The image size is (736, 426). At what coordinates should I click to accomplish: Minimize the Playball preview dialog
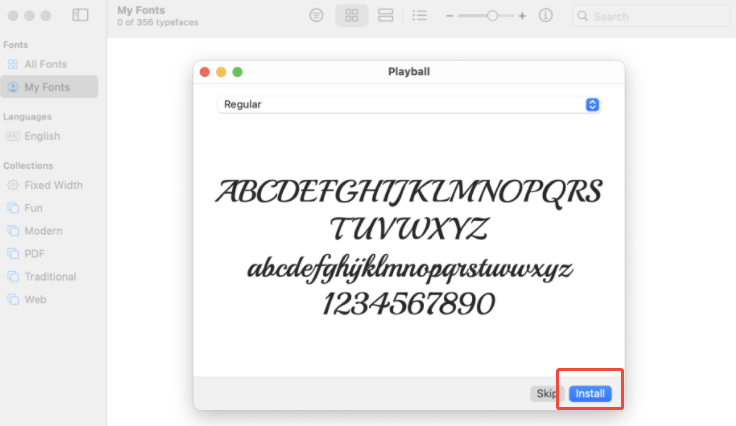tap(221, 72)
